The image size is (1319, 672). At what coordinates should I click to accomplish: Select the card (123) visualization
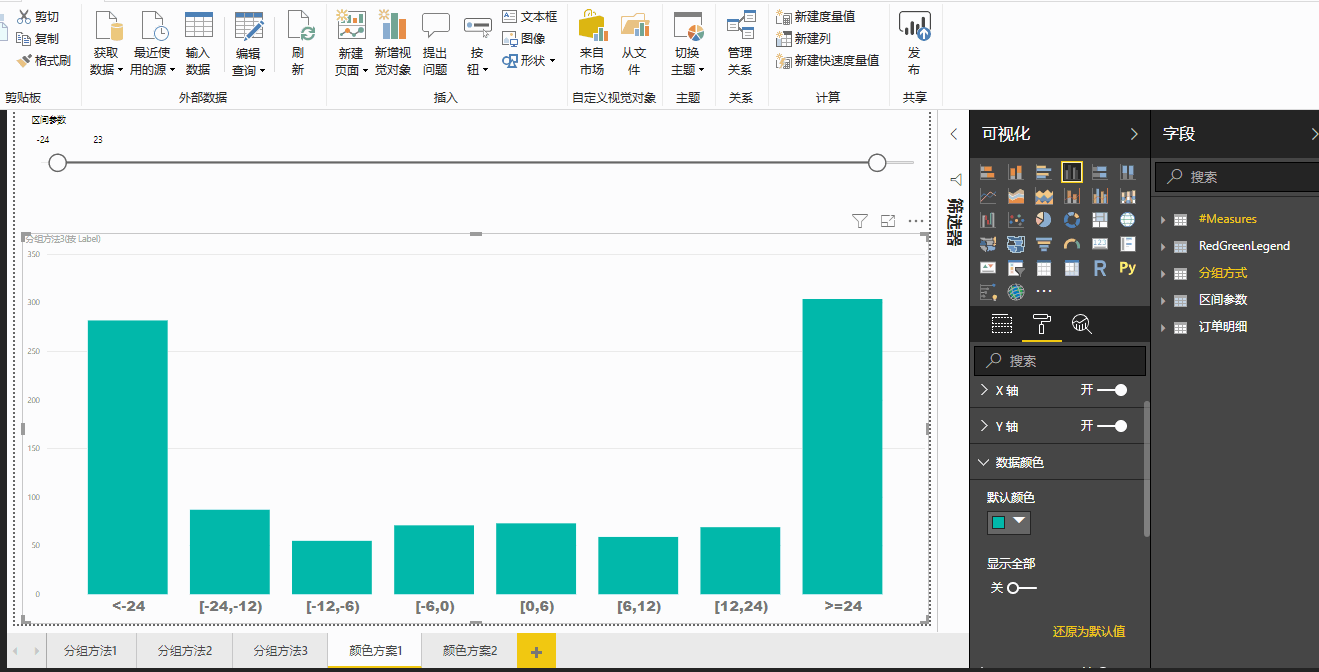pos(1100,243)
